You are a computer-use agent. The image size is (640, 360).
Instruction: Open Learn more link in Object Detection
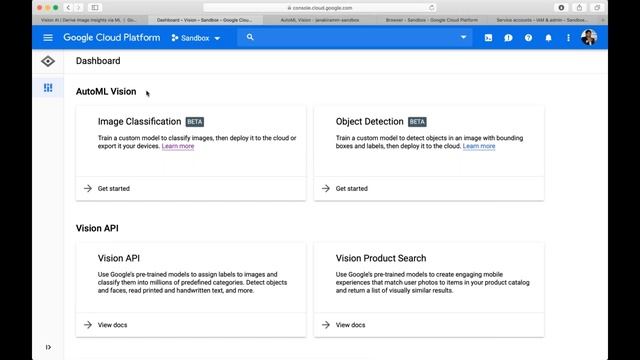(479, 146)
